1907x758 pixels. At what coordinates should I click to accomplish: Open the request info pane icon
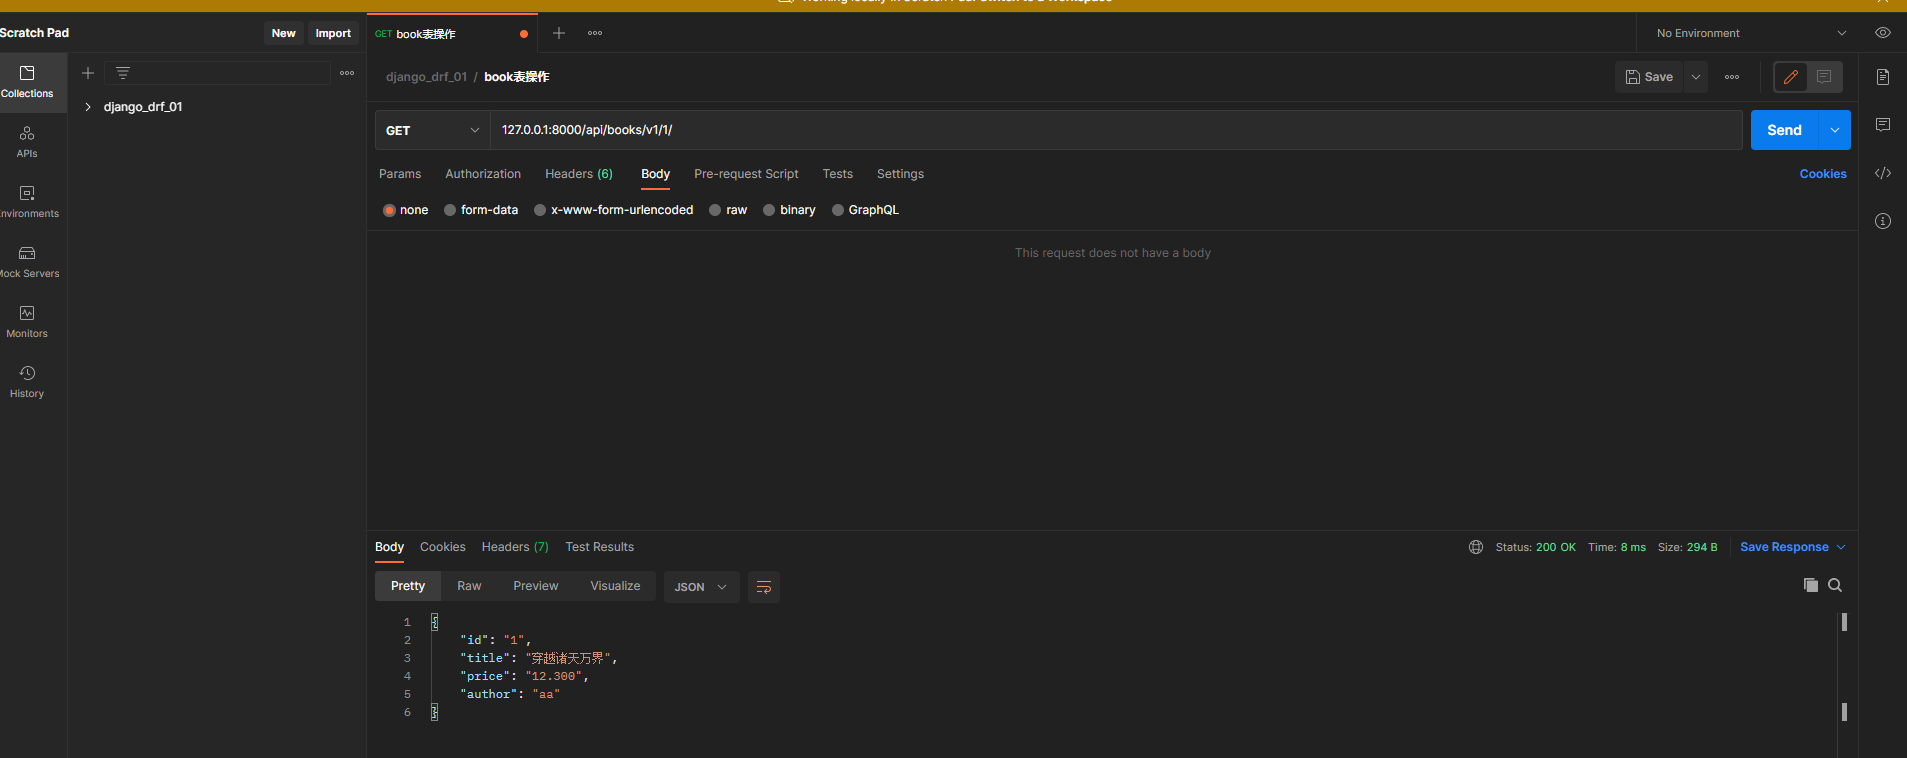(x=1883, y=221)
